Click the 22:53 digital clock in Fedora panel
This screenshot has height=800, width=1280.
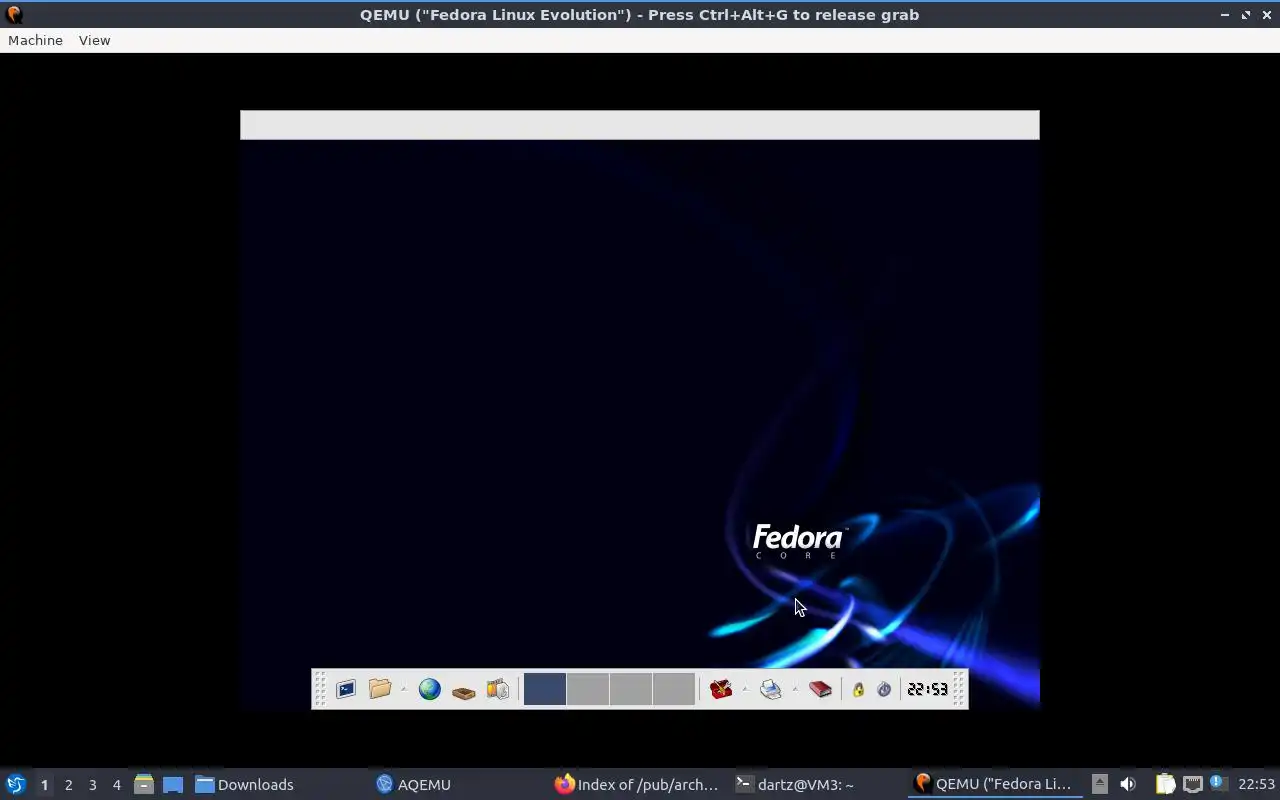tap(927, 689)
